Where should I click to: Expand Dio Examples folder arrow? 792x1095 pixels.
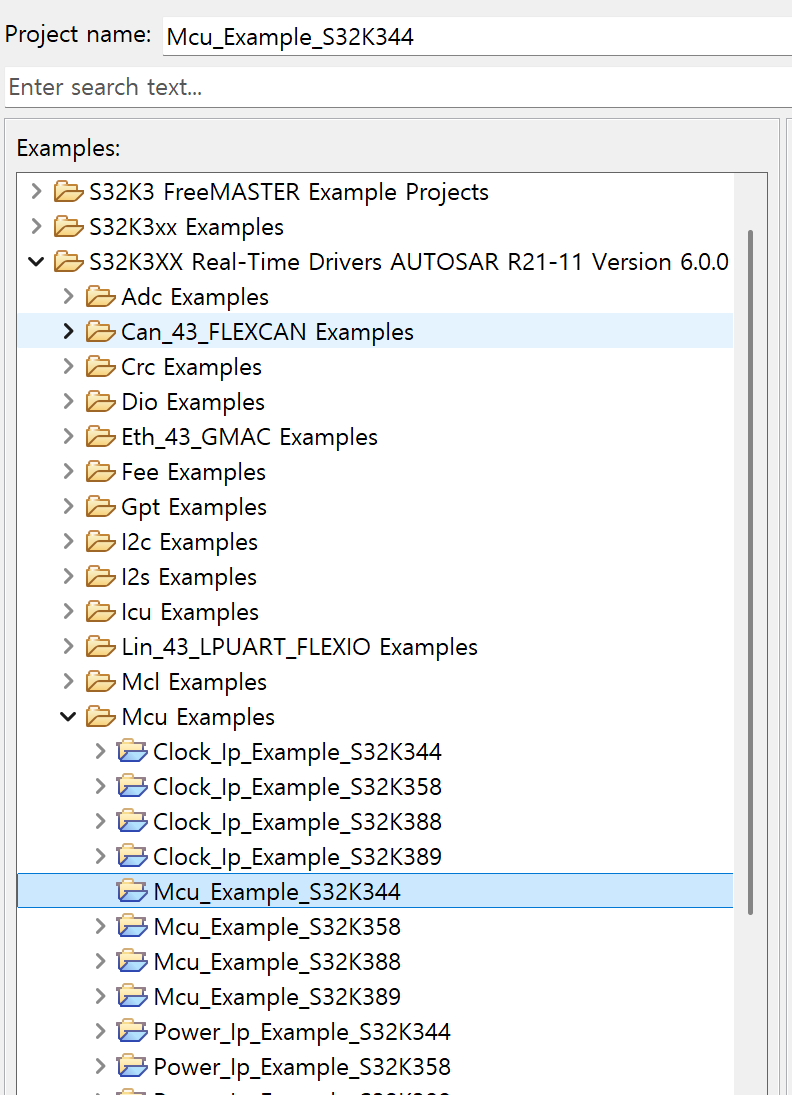click(x=68, y=402)
